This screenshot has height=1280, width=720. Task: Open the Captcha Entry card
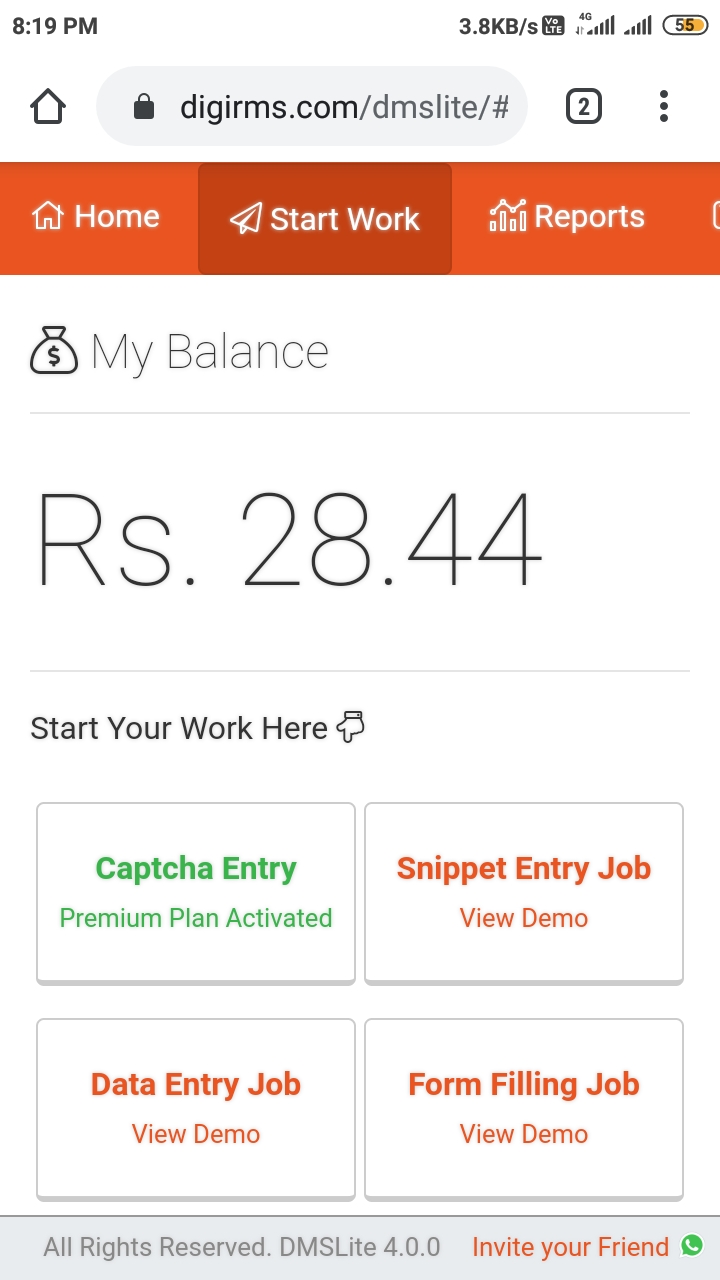click(x=196, y=892)
